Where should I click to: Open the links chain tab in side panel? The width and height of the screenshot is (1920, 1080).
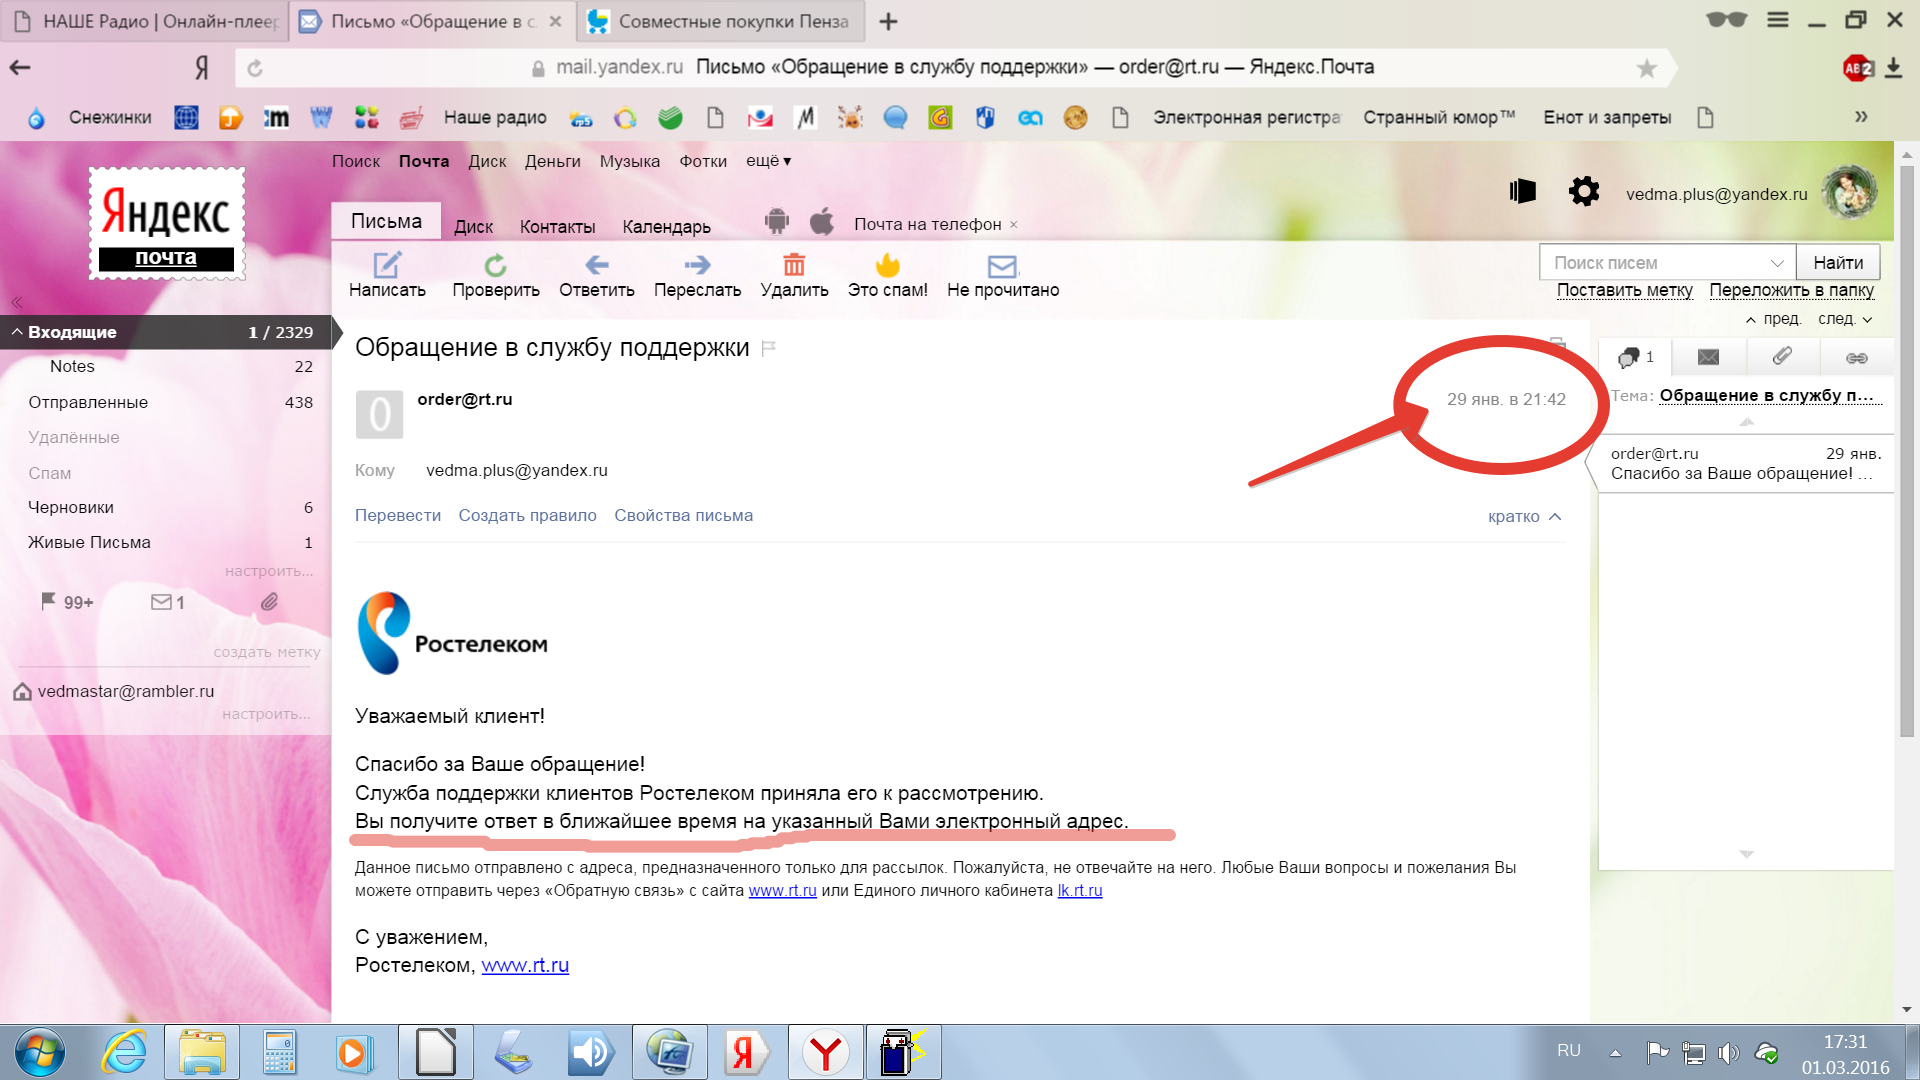[1856, 358]
